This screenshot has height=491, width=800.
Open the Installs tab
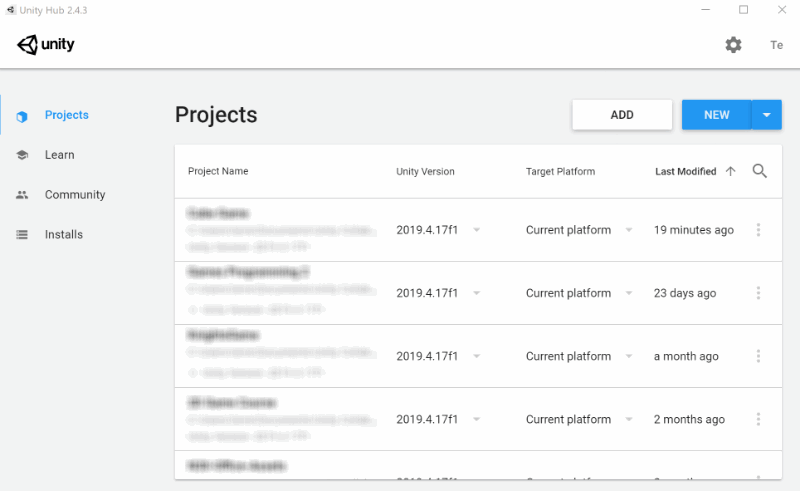64,234
